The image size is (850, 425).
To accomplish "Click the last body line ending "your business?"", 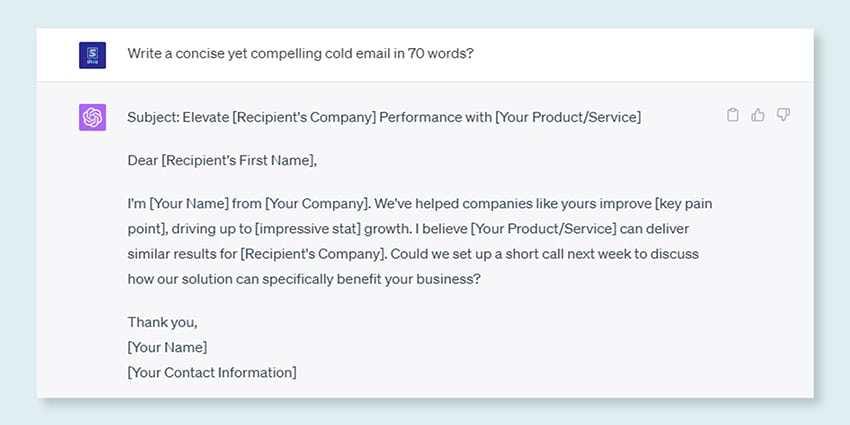I will pos(305,279).
